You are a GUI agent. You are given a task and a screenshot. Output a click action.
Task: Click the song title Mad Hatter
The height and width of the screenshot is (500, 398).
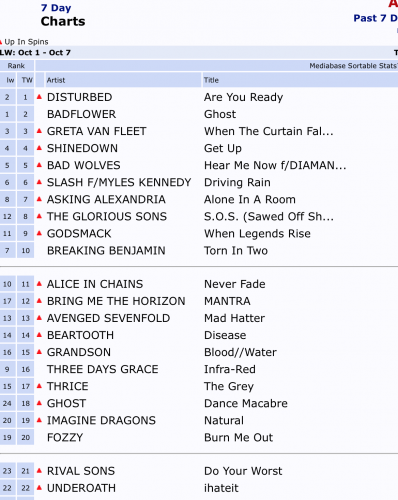pos(235,318)
